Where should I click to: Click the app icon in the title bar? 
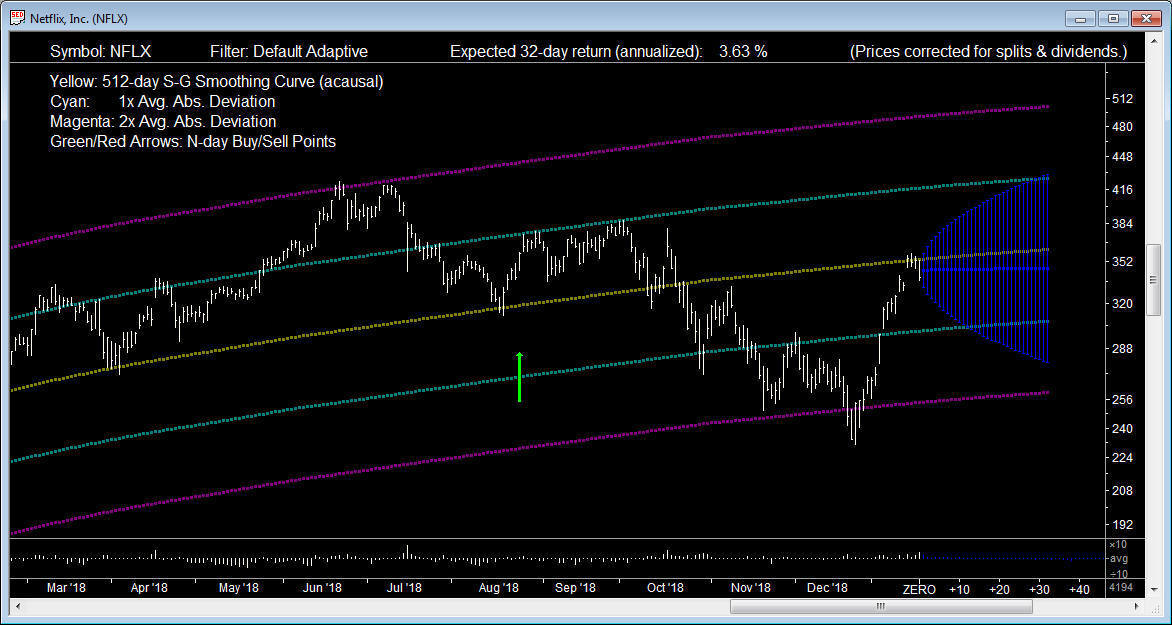[x=16, y=18]
